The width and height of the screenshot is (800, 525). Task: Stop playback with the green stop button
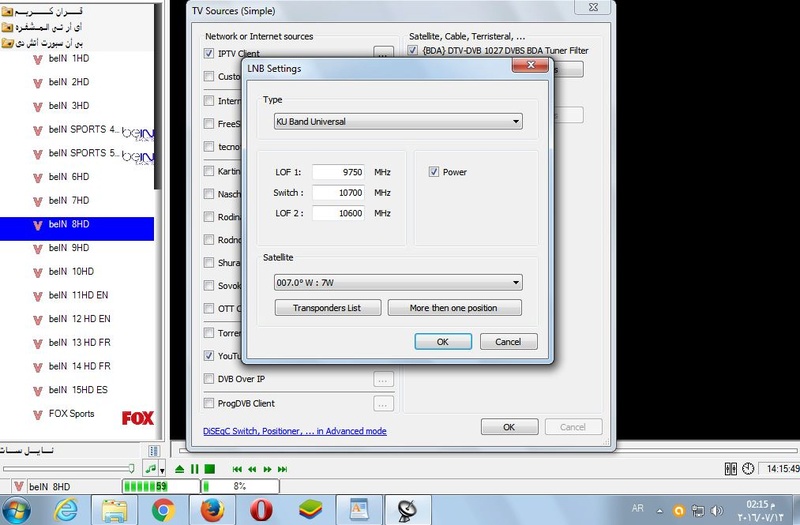209,469
